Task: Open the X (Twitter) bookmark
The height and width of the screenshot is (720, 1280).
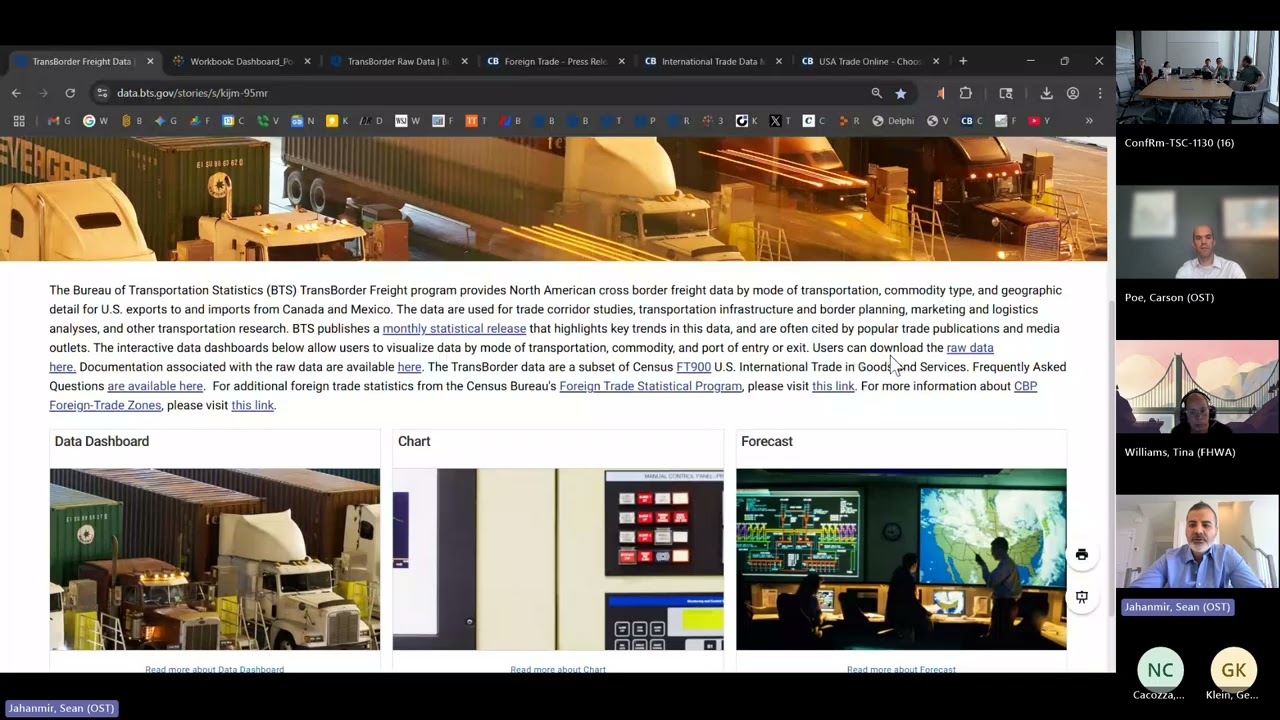Action: (x=780, y=121)
